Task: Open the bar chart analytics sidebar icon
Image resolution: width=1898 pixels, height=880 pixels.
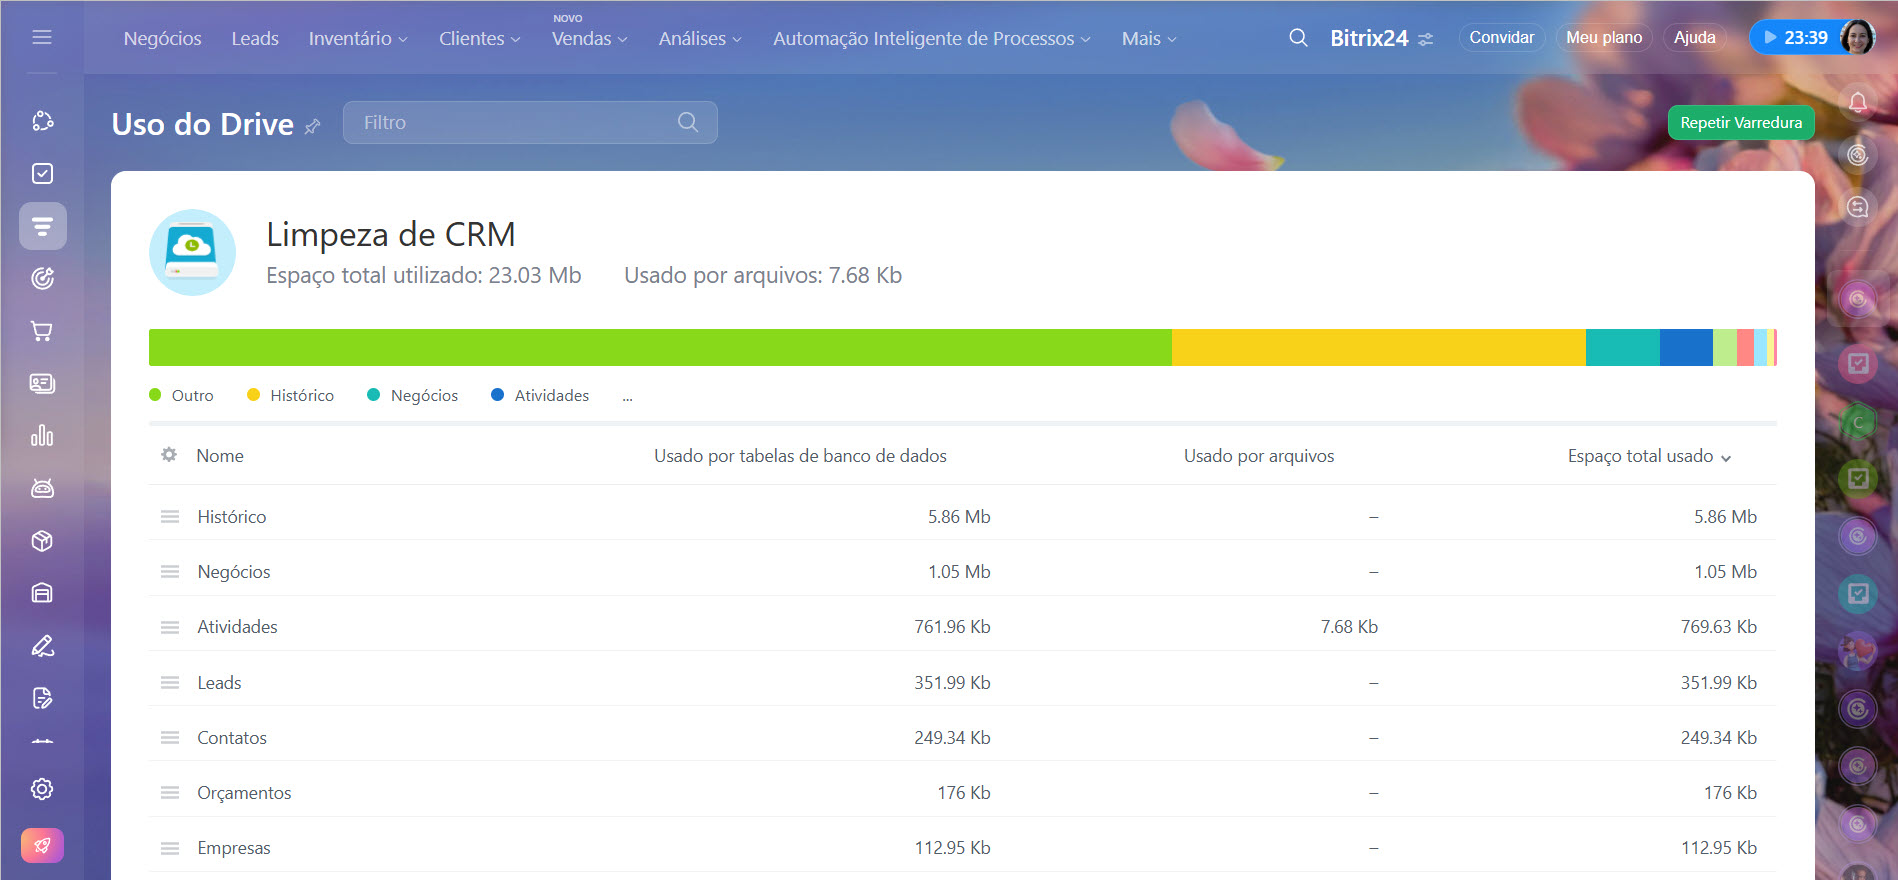Action: click(x=42, y=436)
